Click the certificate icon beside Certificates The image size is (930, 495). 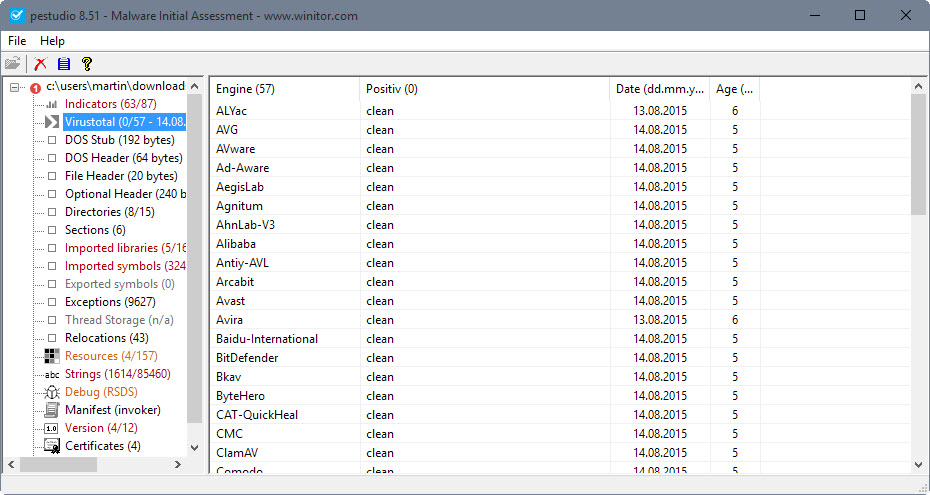click(x=52, y=446)
